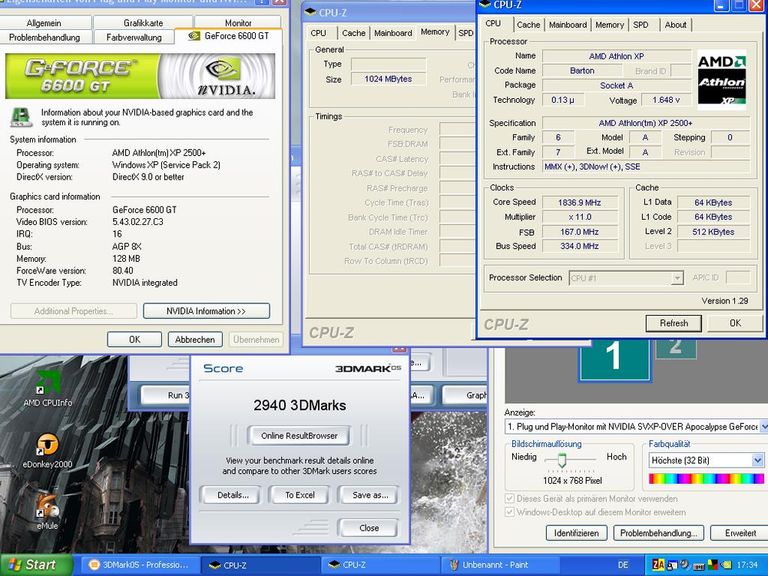The height and width of the screenshot is (576, 768).
Task: Click the Video BIOS version 5.43.02.27.C3
Action: pyautogui.click(x=138, y=222)
